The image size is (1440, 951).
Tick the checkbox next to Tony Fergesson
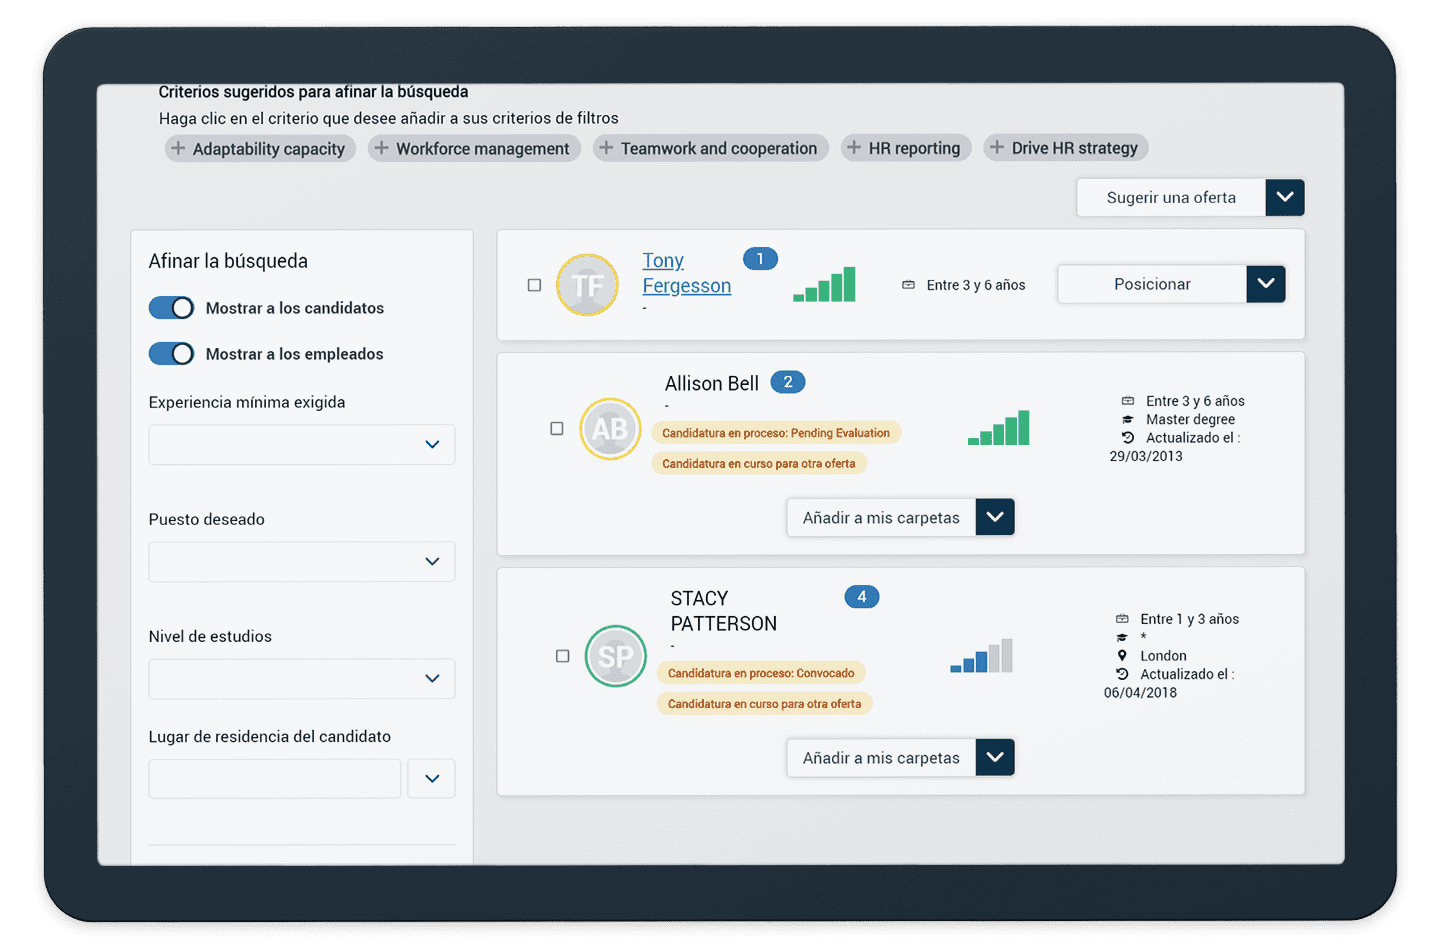coord(534,285)
